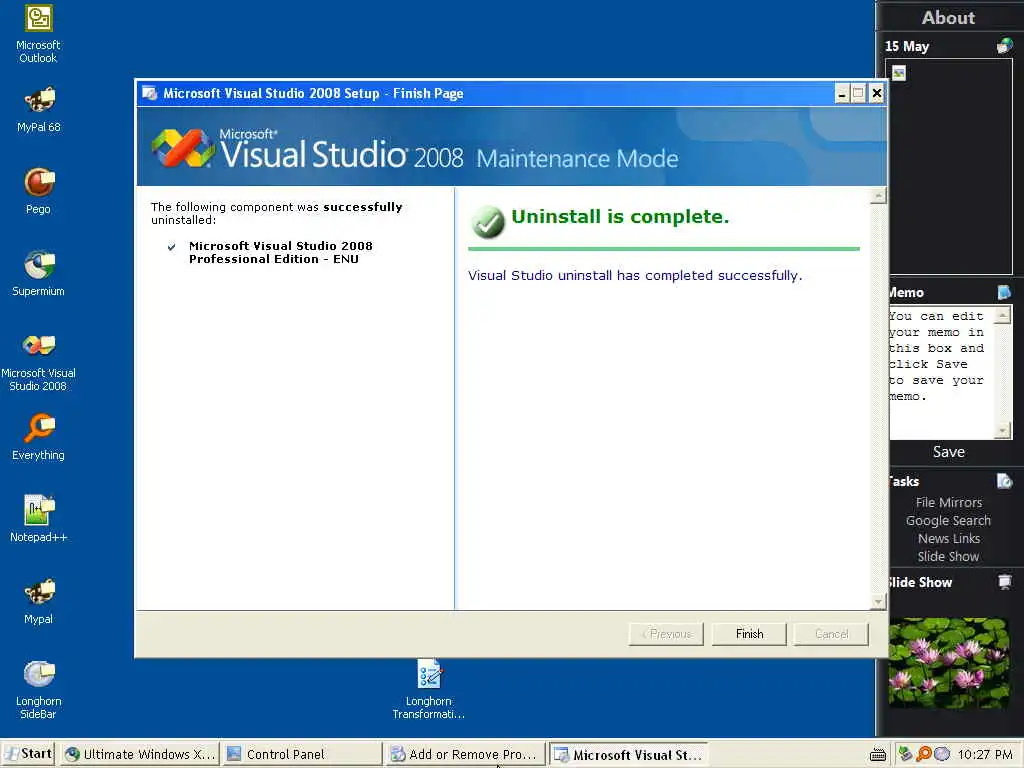Minimize the Visual Studio setup window
Screen dimensions: 1024x768
click(842, 93)
